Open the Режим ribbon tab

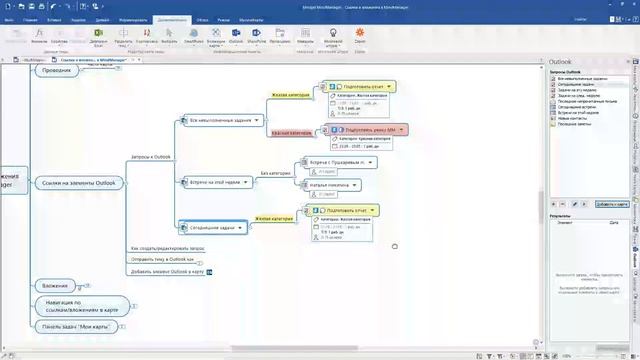224,20
